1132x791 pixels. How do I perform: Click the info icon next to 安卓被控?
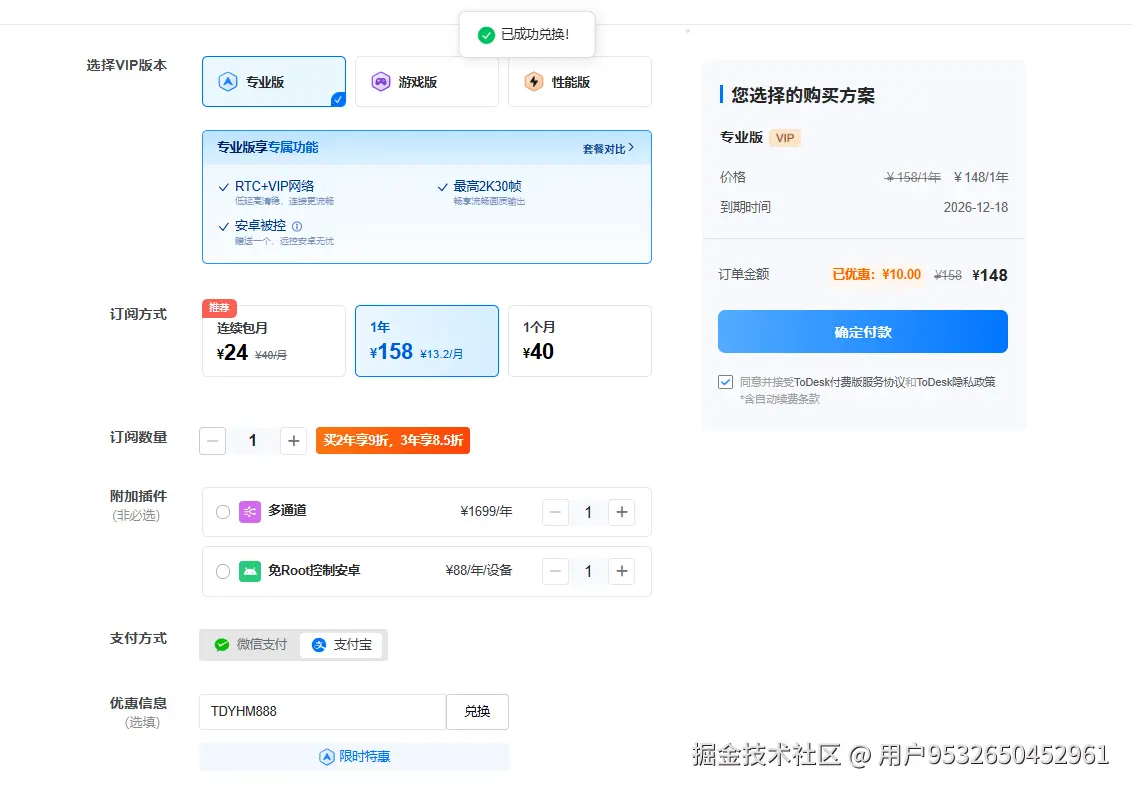pos(297,226)
